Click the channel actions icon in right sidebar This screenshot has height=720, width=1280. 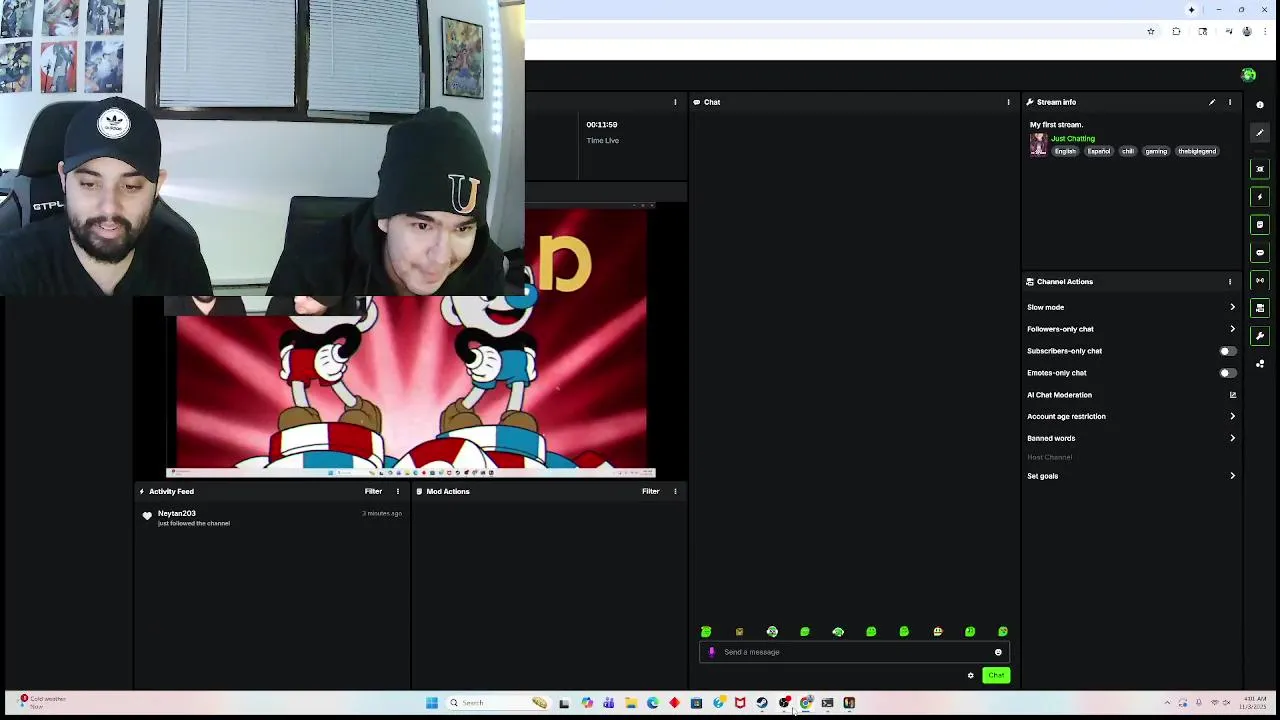(1260, 308)
